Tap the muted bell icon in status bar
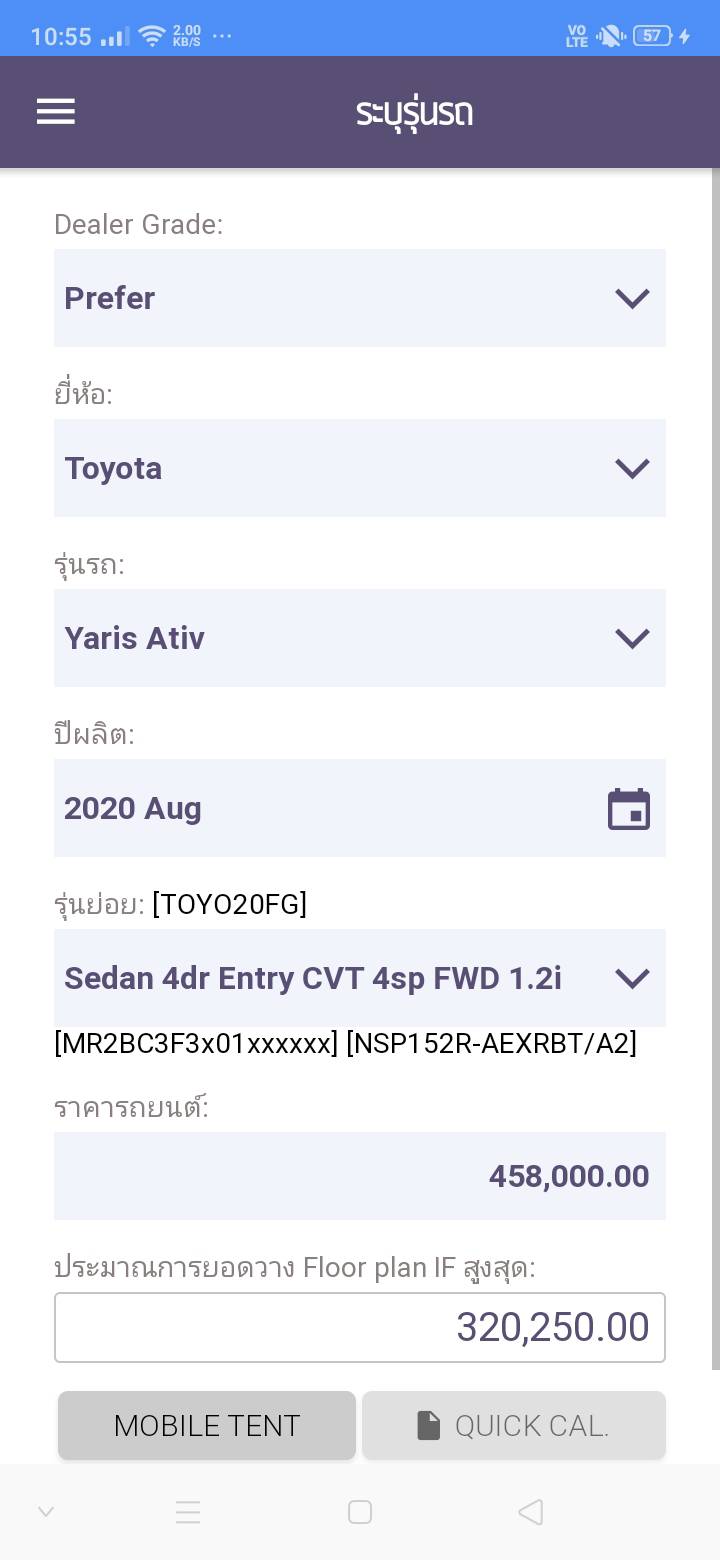The image size is (720, 1560). pyautogui.click(x=609, y=37)
